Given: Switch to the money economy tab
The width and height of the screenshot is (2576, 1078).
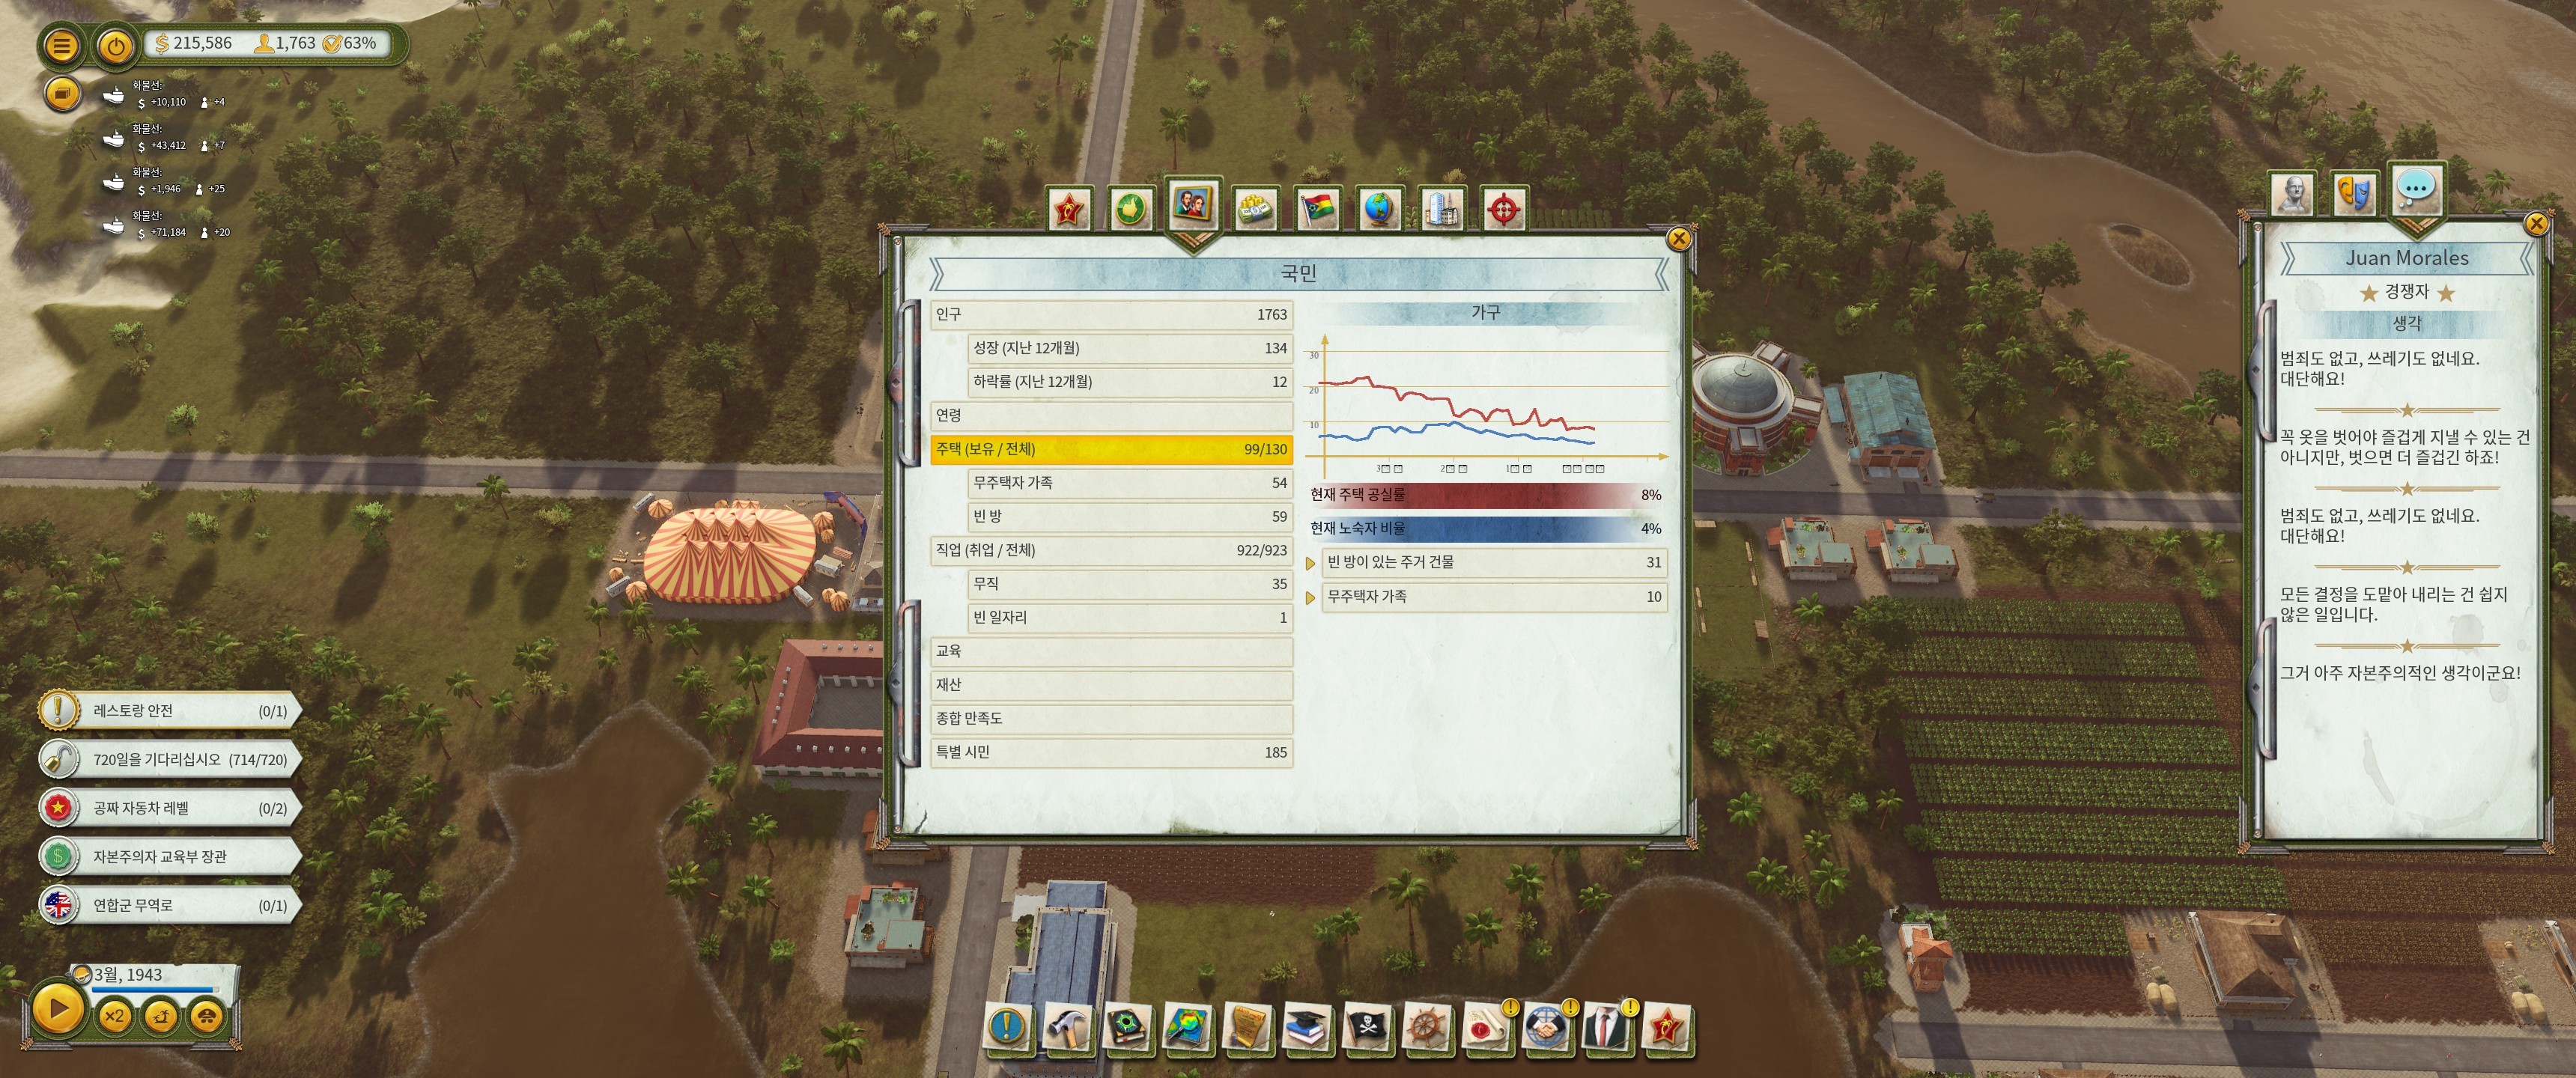Looking at the screenshot, I should point(1254,208).
